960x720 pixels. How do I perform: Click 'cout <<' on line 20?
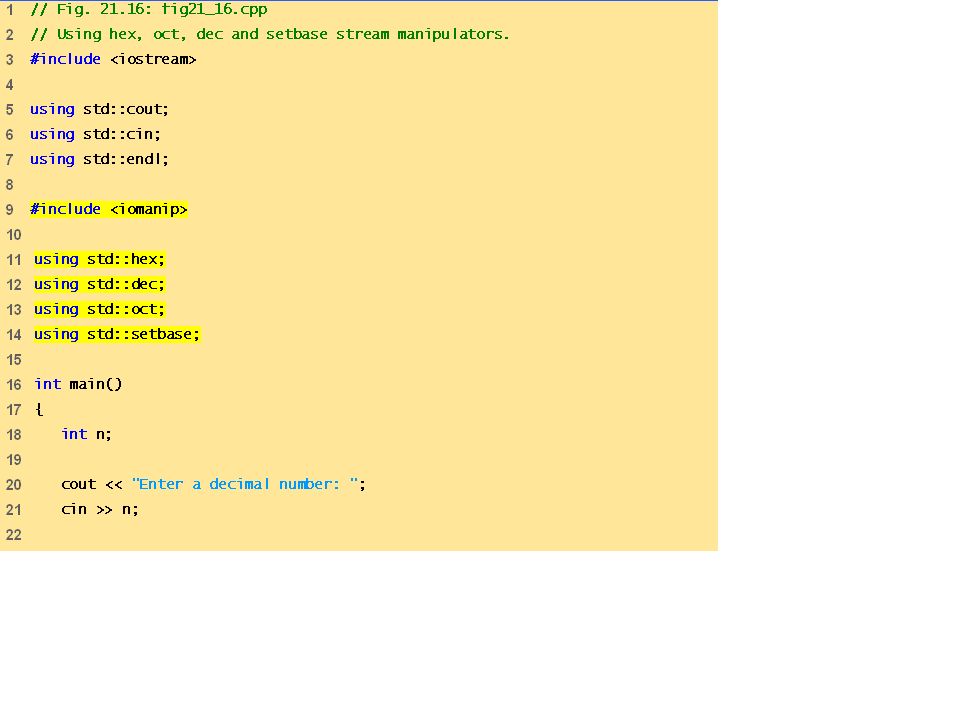(x=92, y=485)
